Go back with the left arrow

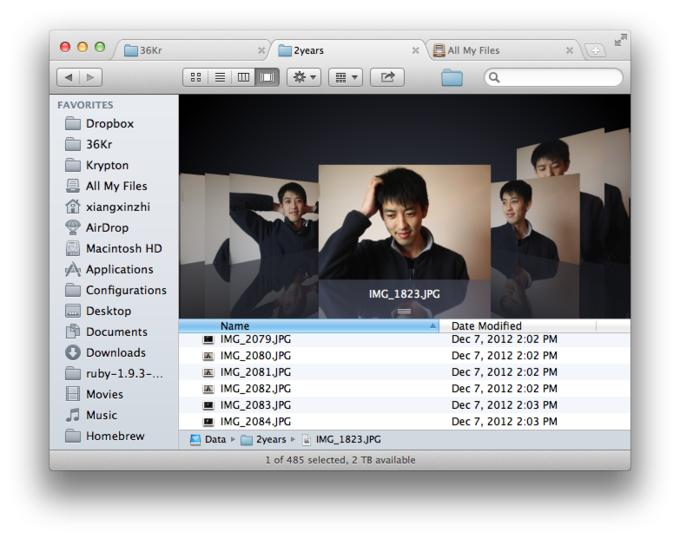[x=68, y=78]
